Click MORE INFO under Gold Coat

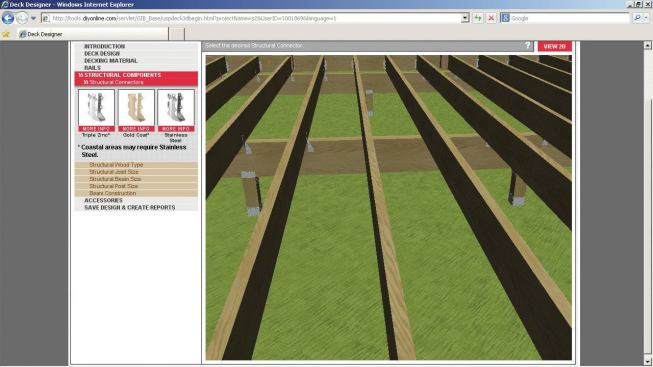coord(136,129)
